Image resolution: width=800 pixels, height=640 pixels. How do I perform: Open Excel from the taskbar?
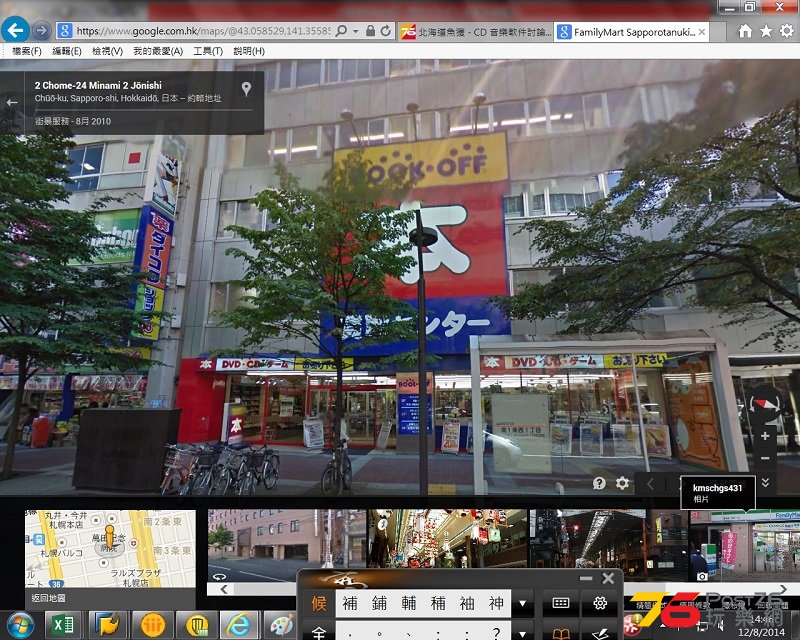point(63,624)
